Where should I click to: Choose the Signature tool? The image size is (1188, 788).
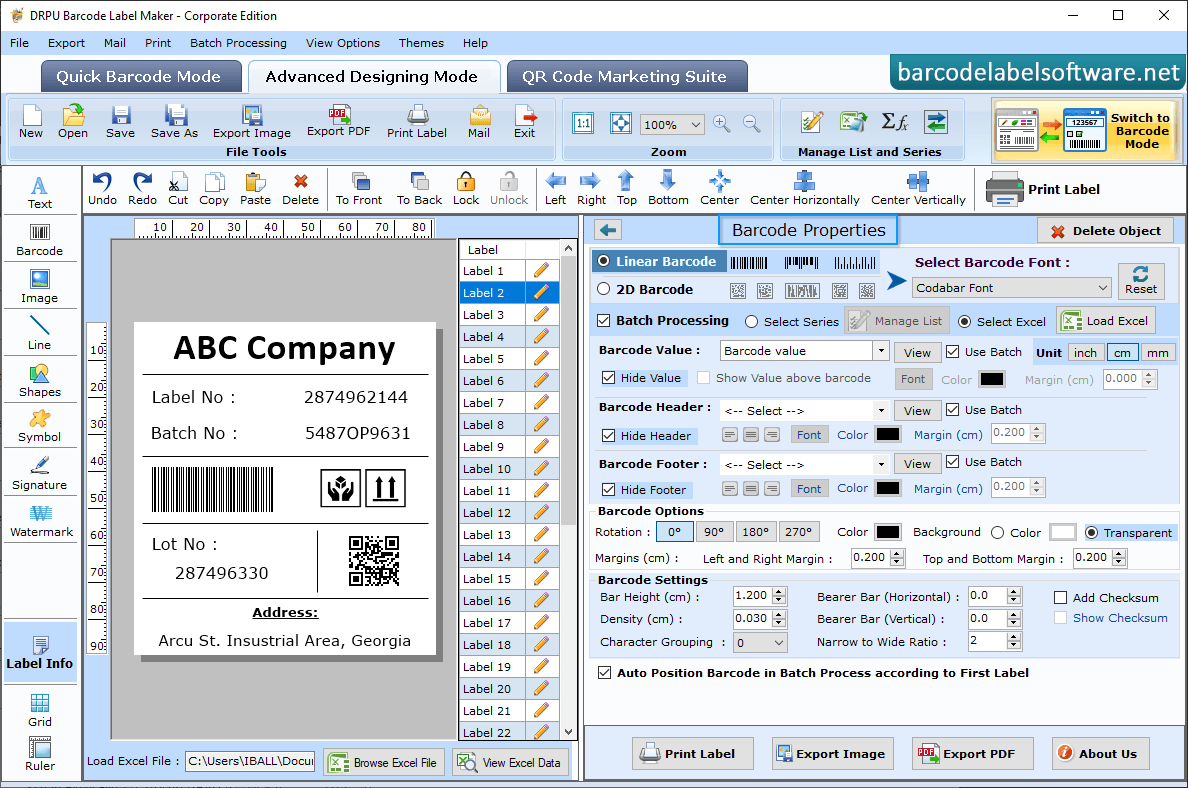tap(39, 474)
